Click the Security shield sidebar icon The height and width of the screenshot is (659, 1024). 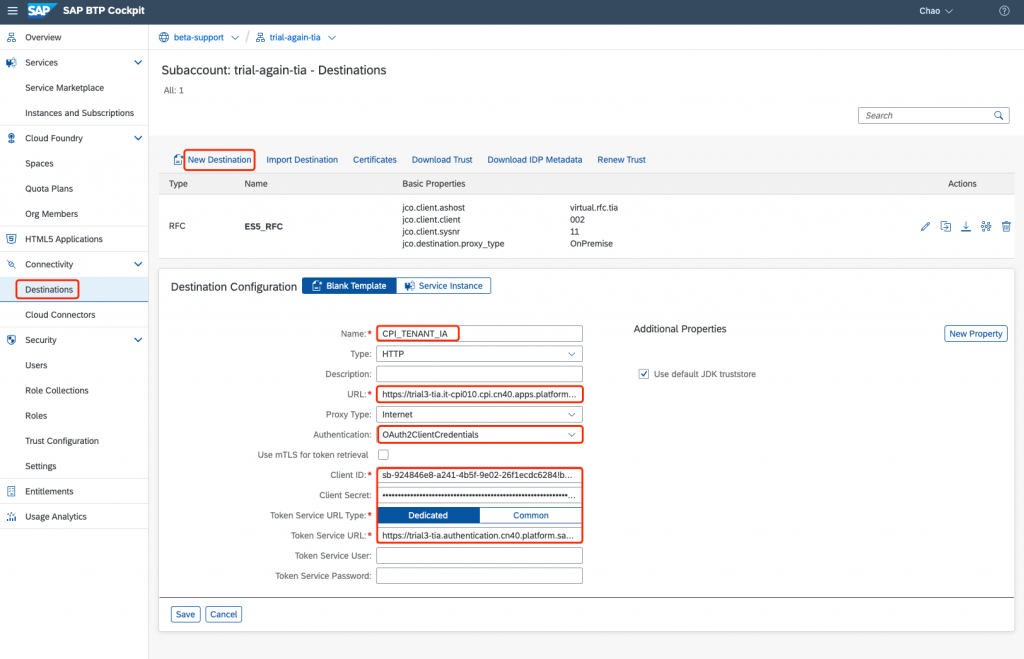[11, 340]
